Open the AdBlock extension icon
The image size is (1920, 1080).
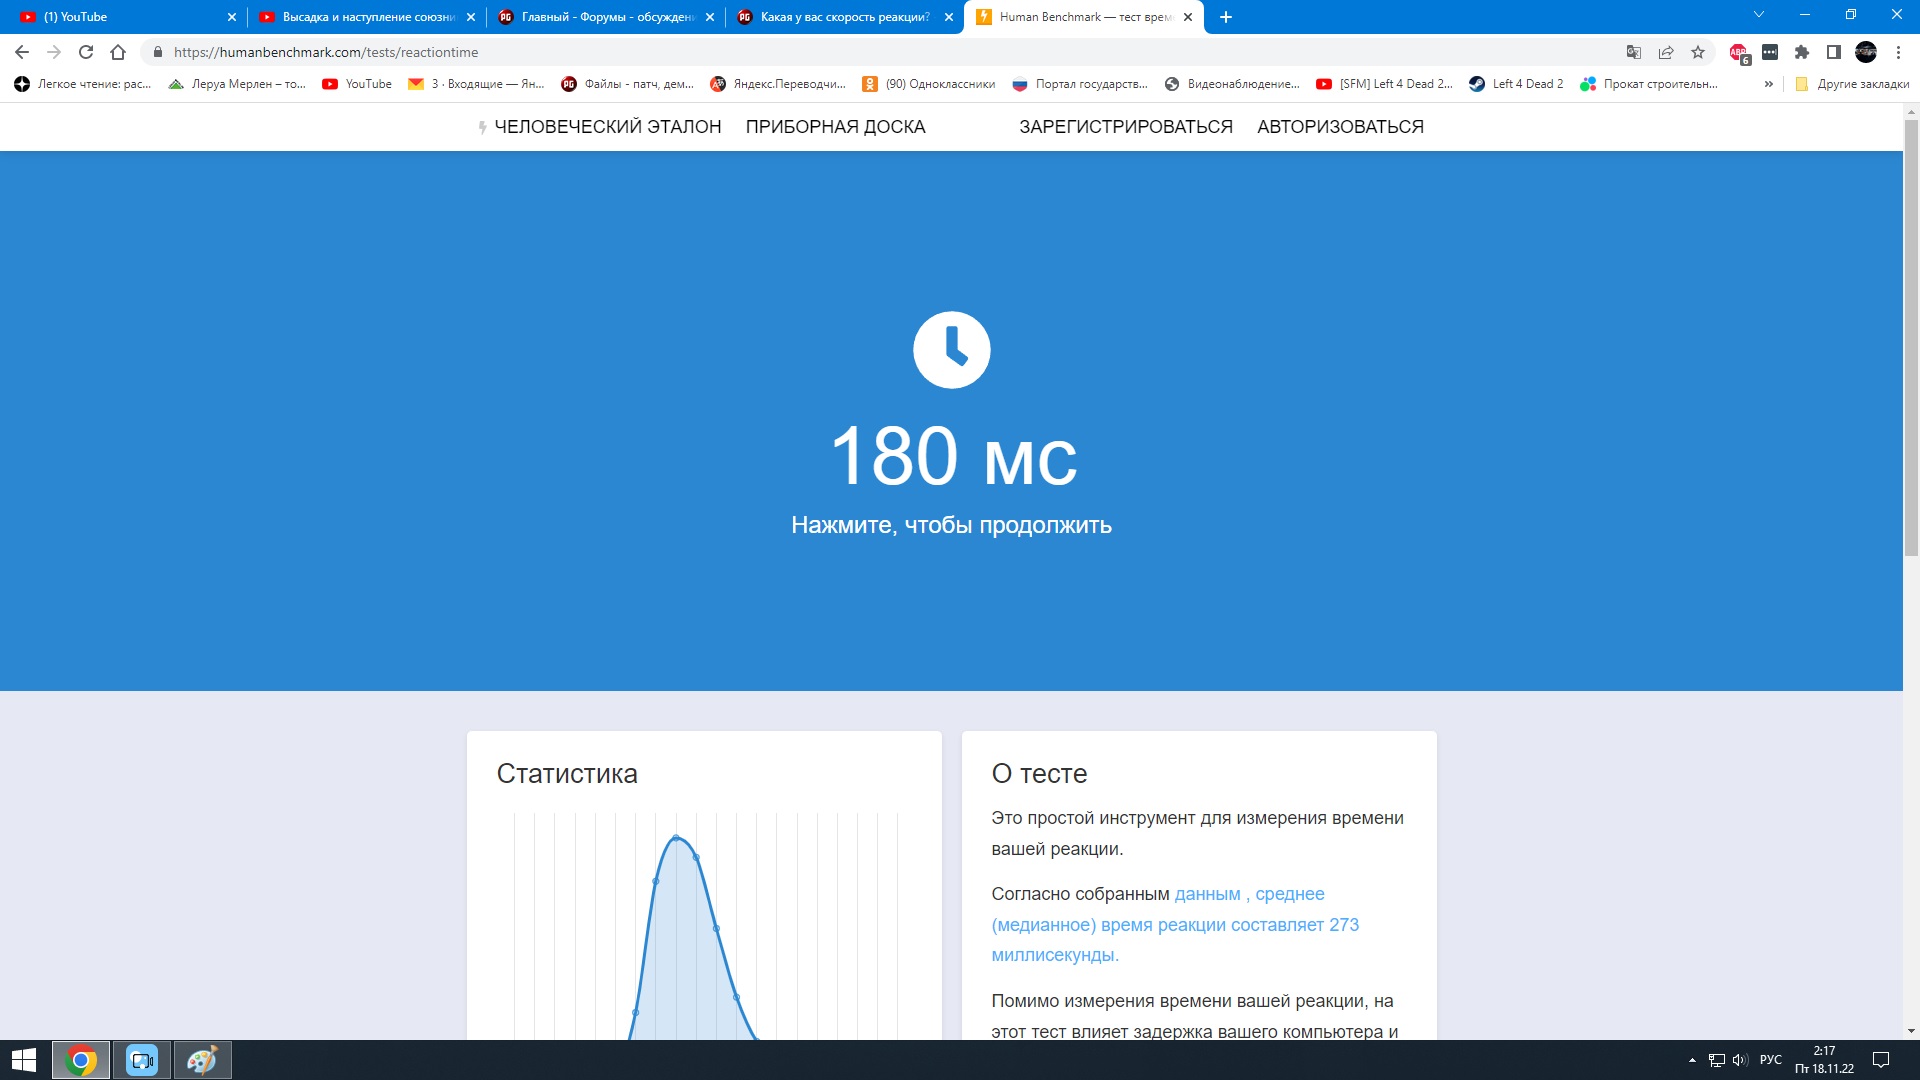[1739, 52]
